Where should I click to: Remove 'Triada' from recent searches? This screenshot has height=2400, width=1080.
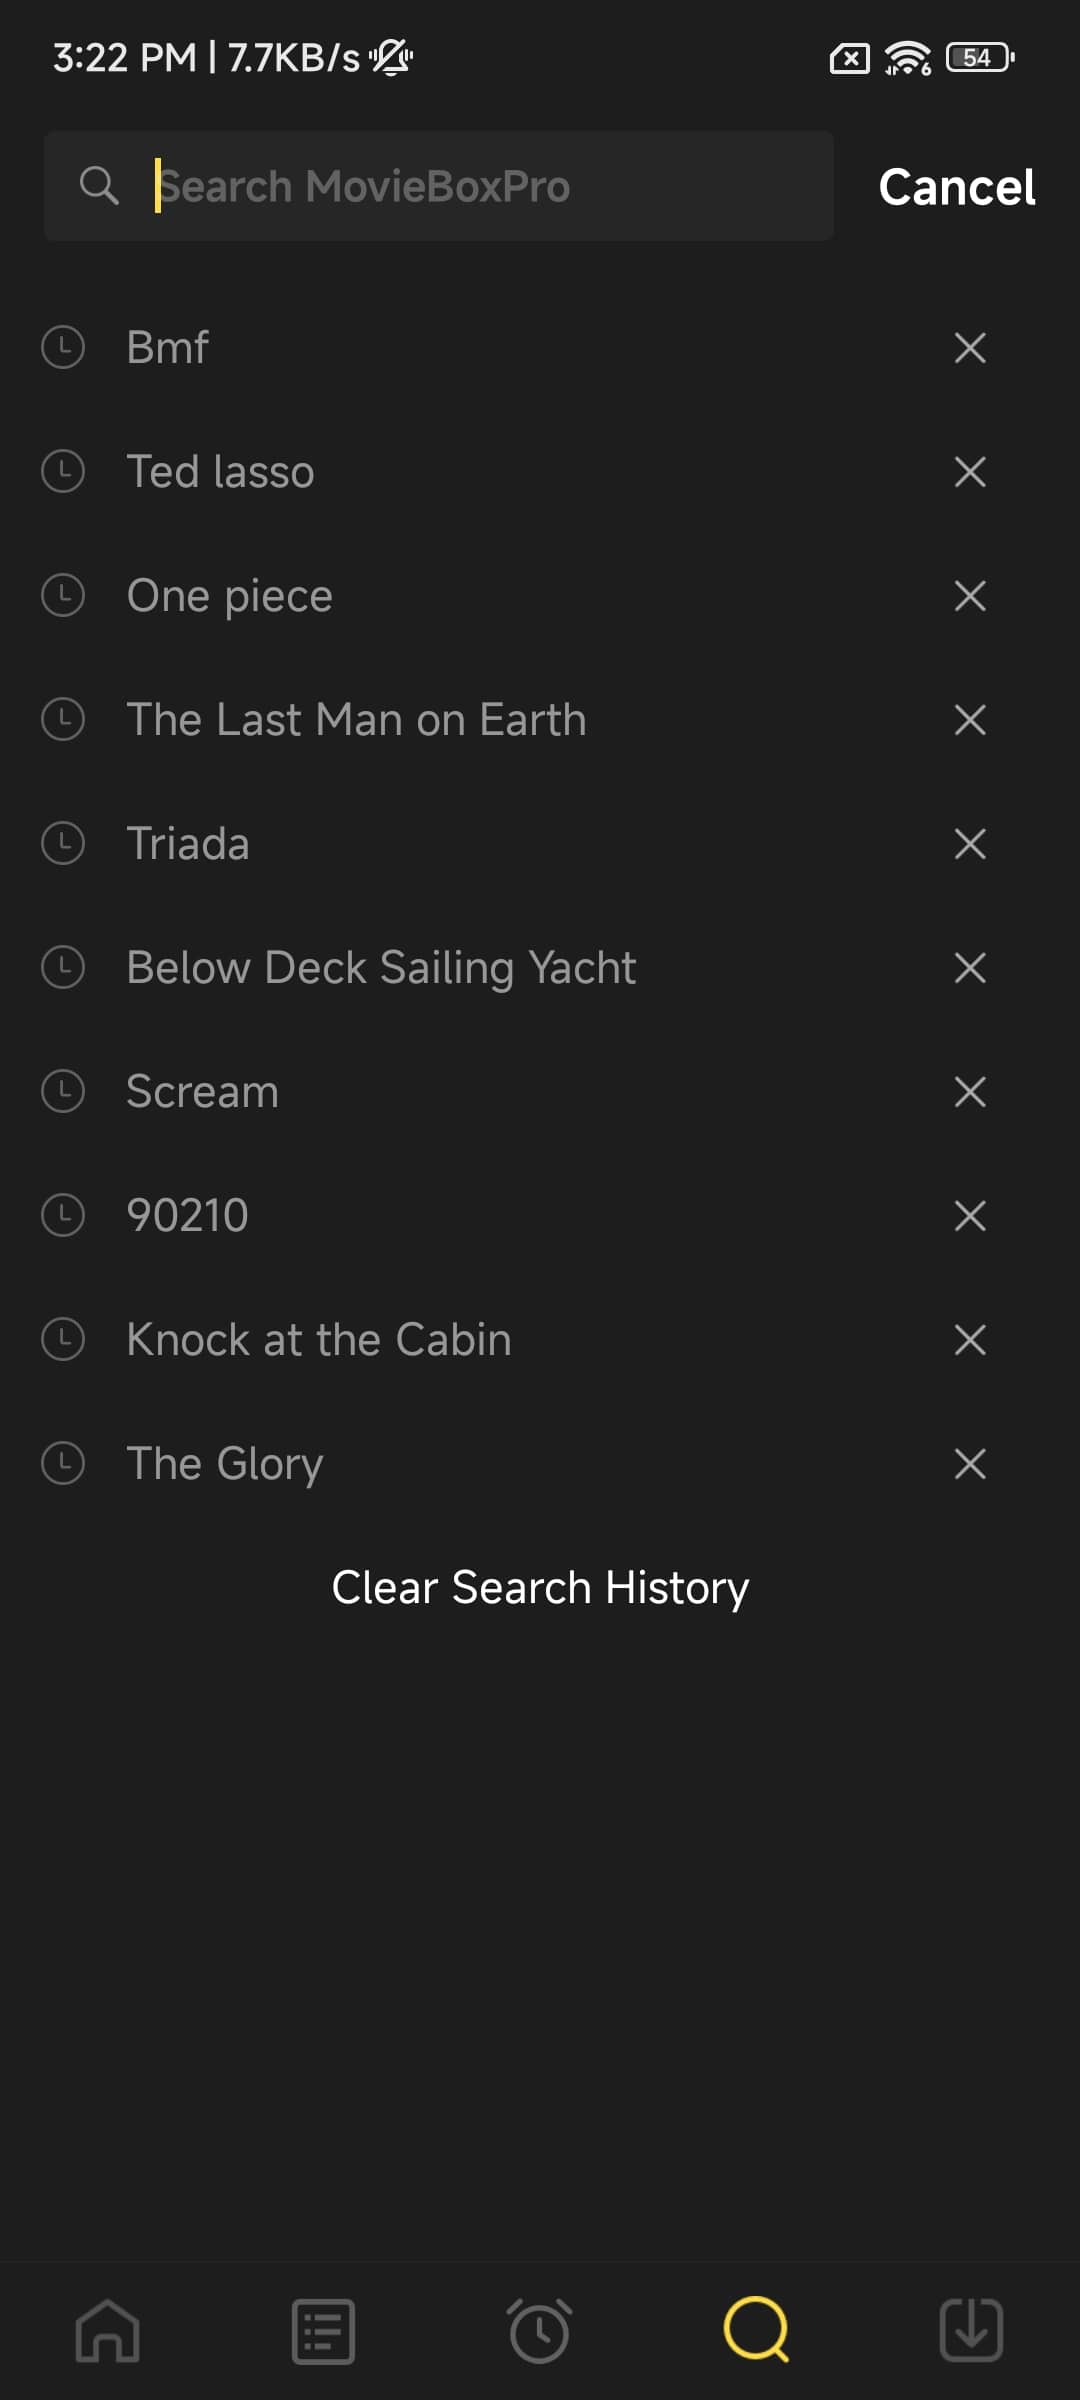969,844
